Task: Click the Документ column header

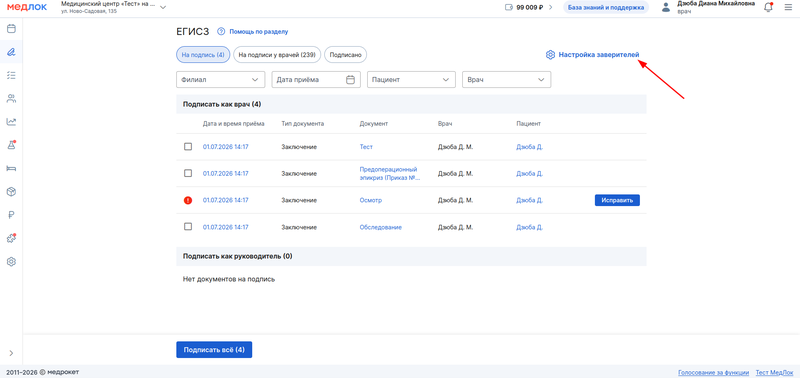Action: point(373,123)
